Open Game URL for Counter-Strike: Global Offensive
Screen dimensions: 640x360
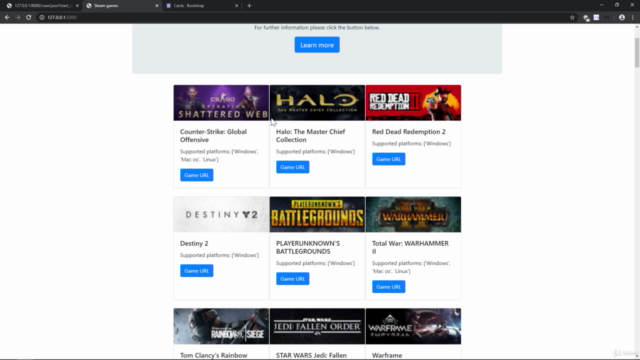point(197,175)
